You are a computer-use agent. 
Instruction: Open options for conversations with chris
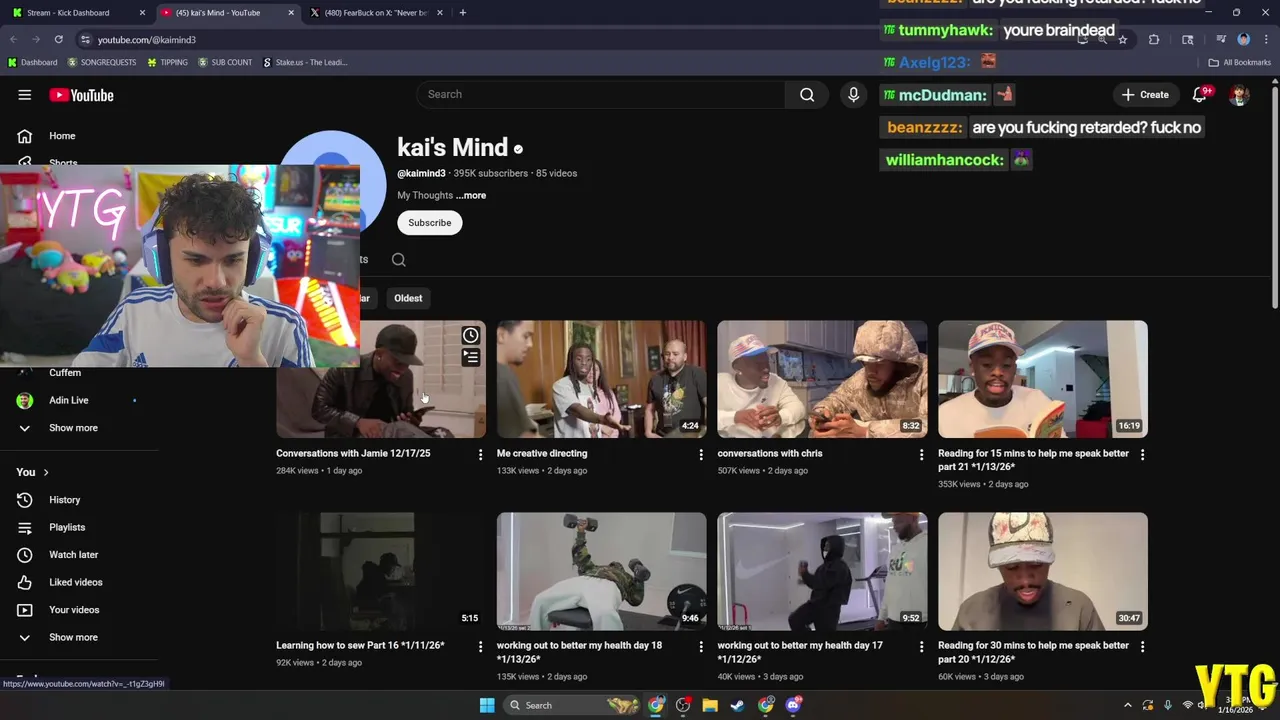pyautogui.click(x=922, y=454)
